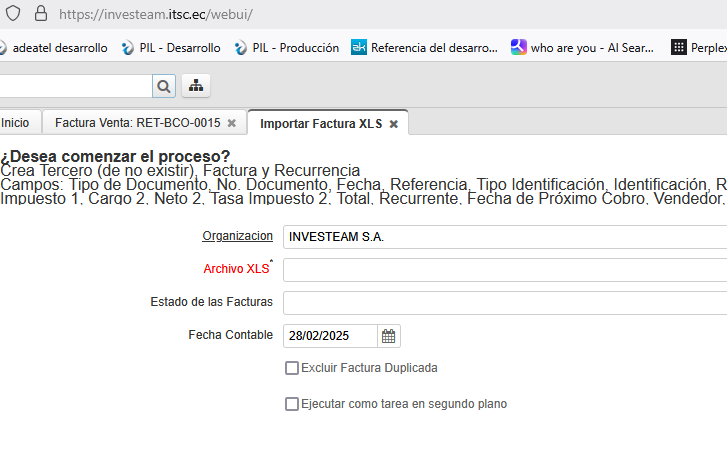Click the underlined Organizacion label
The width and height of the screenshot is (727, 463).
coord(237,236)
